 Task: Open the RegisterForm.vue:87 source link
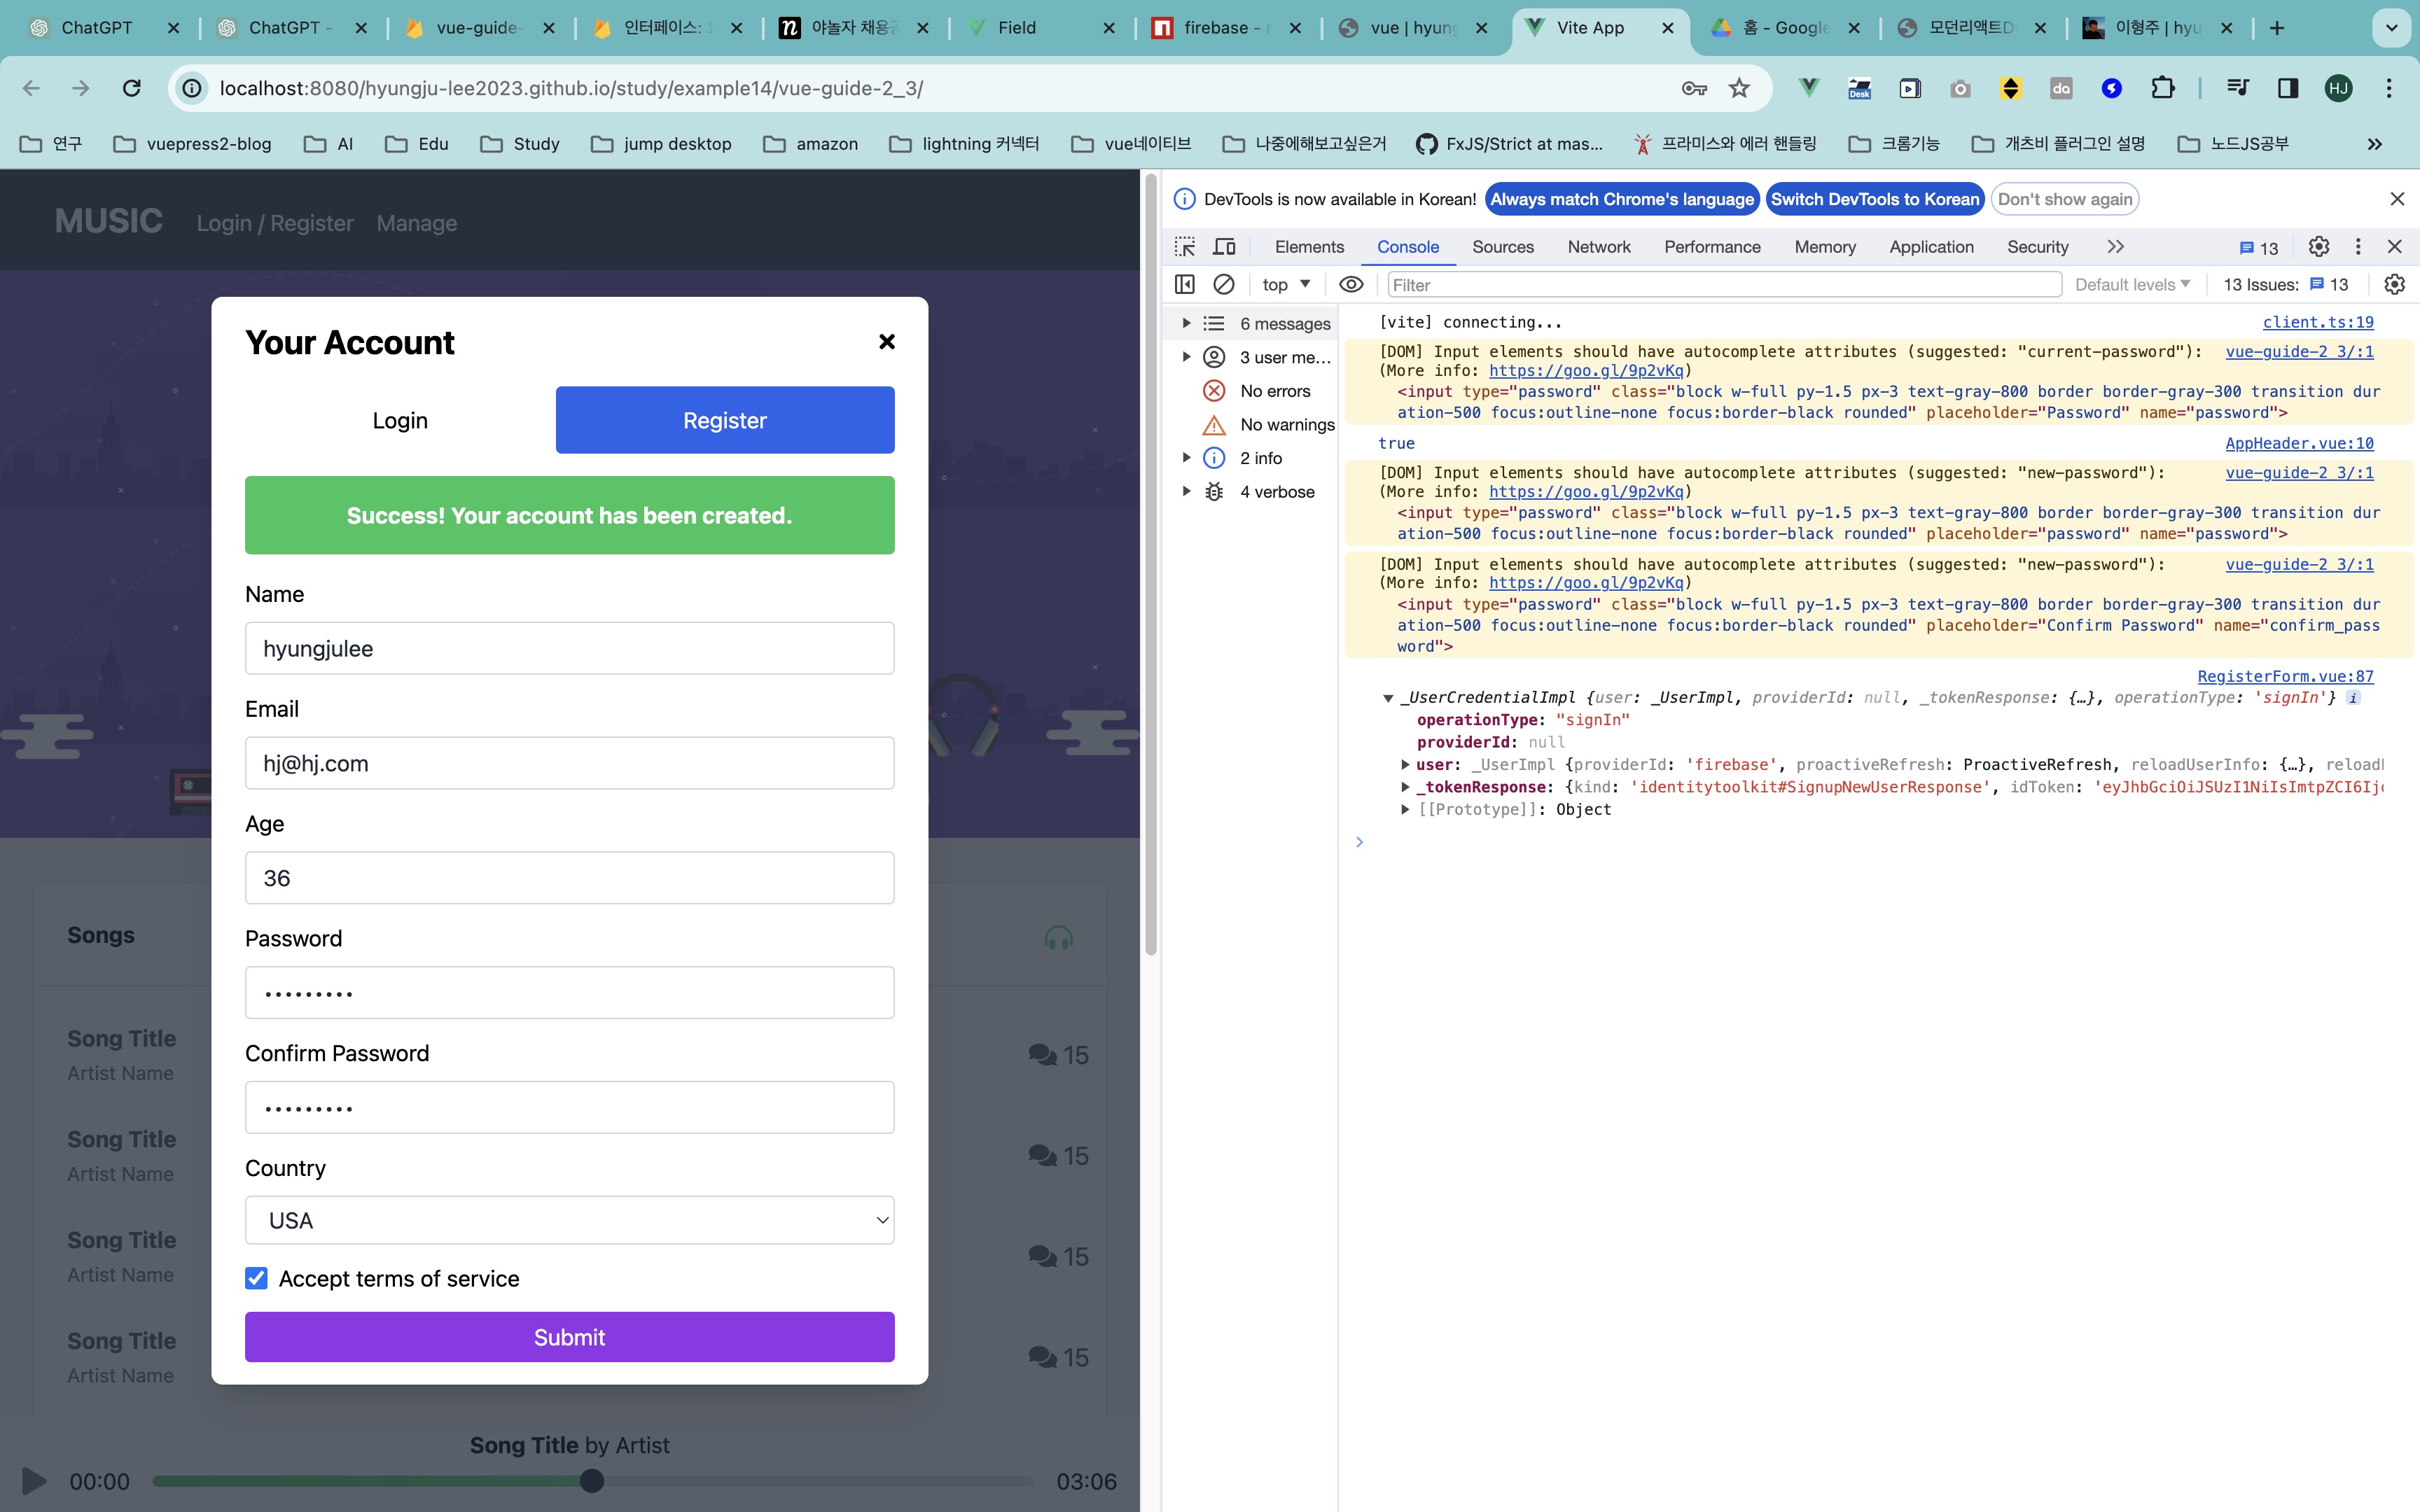[2285, 676]
